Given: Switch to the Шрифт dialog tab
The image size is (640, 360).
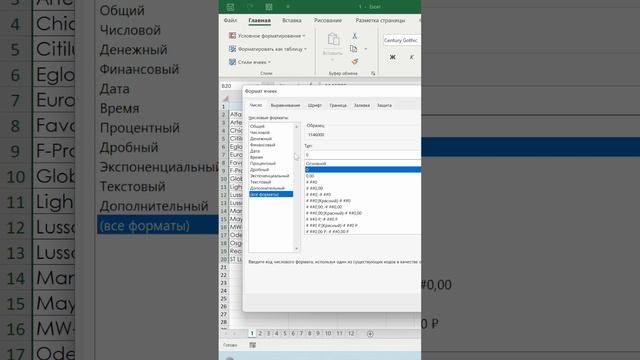Looking at the screenshot, I should coord(315,105).
